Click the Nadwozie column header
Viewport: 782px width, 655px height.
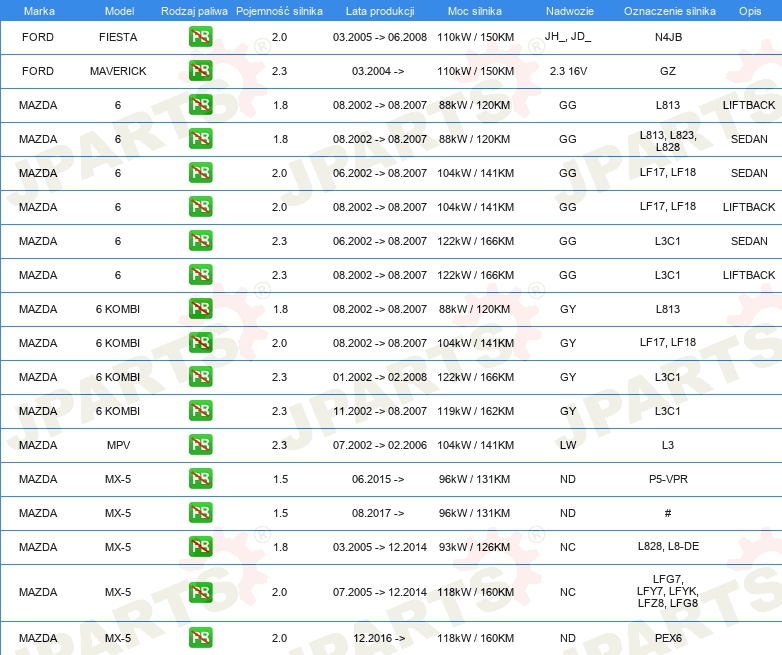570,11
